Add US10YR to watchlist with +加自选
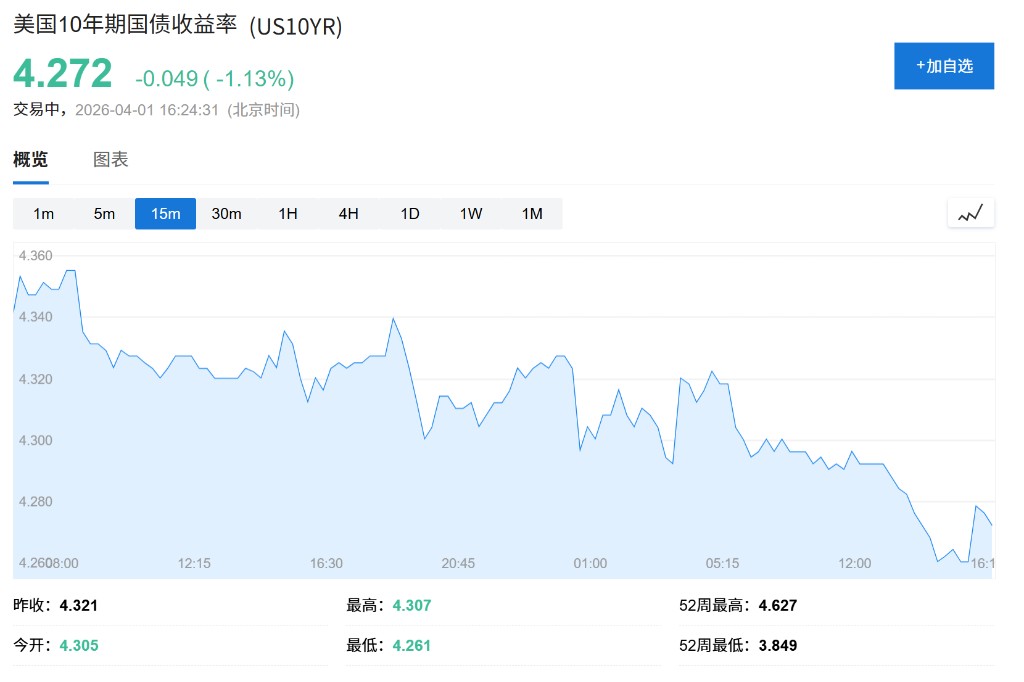The width and height of the screenshot is (1024, 682). tap(944, 66)
